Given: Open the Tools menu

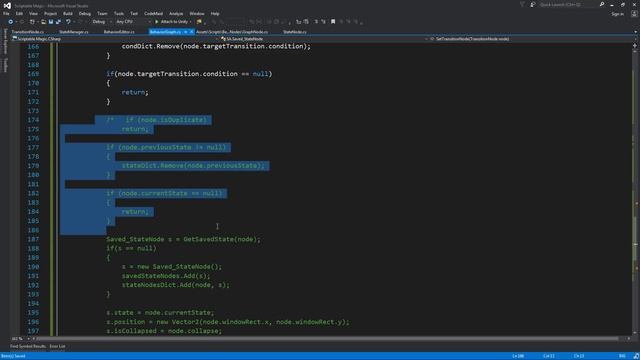Looking at the screenshot, I should (119, 14).
